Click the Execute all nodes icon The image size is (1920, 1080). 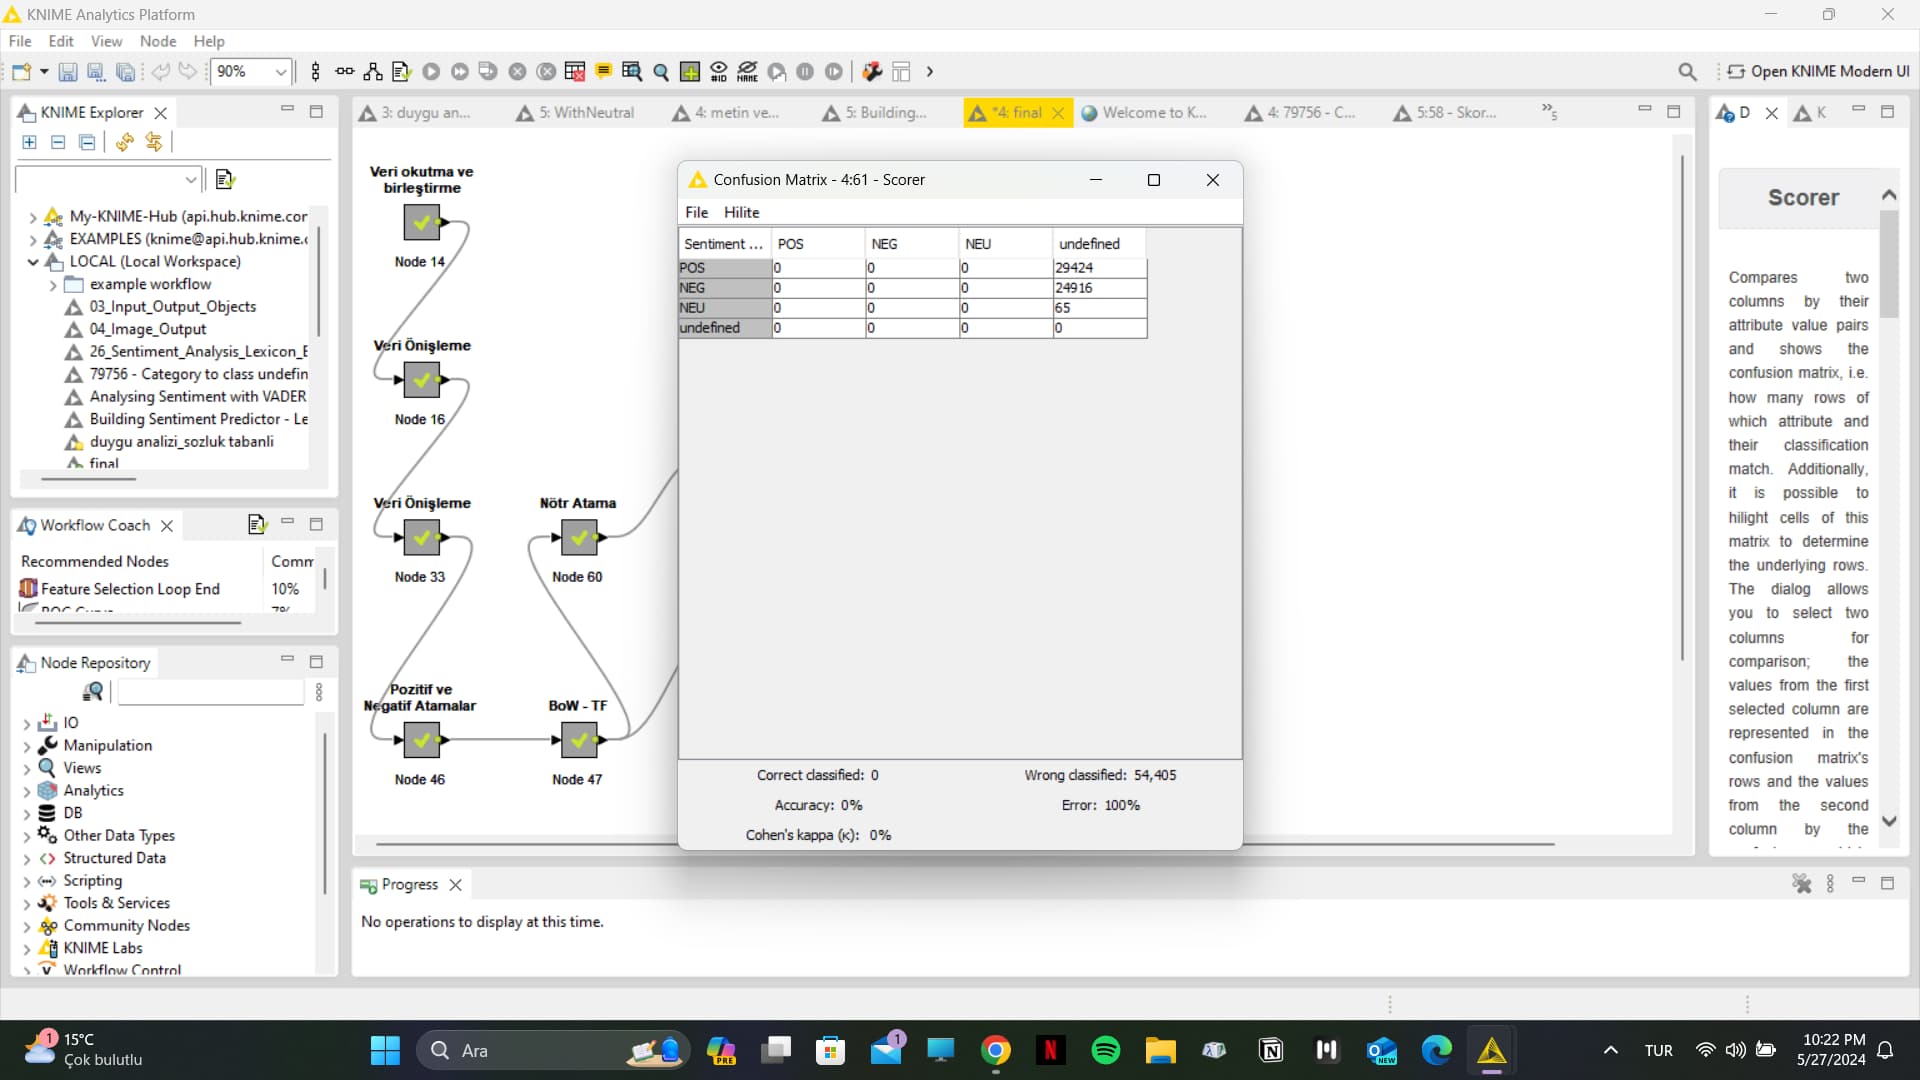[x=460, y=71]
